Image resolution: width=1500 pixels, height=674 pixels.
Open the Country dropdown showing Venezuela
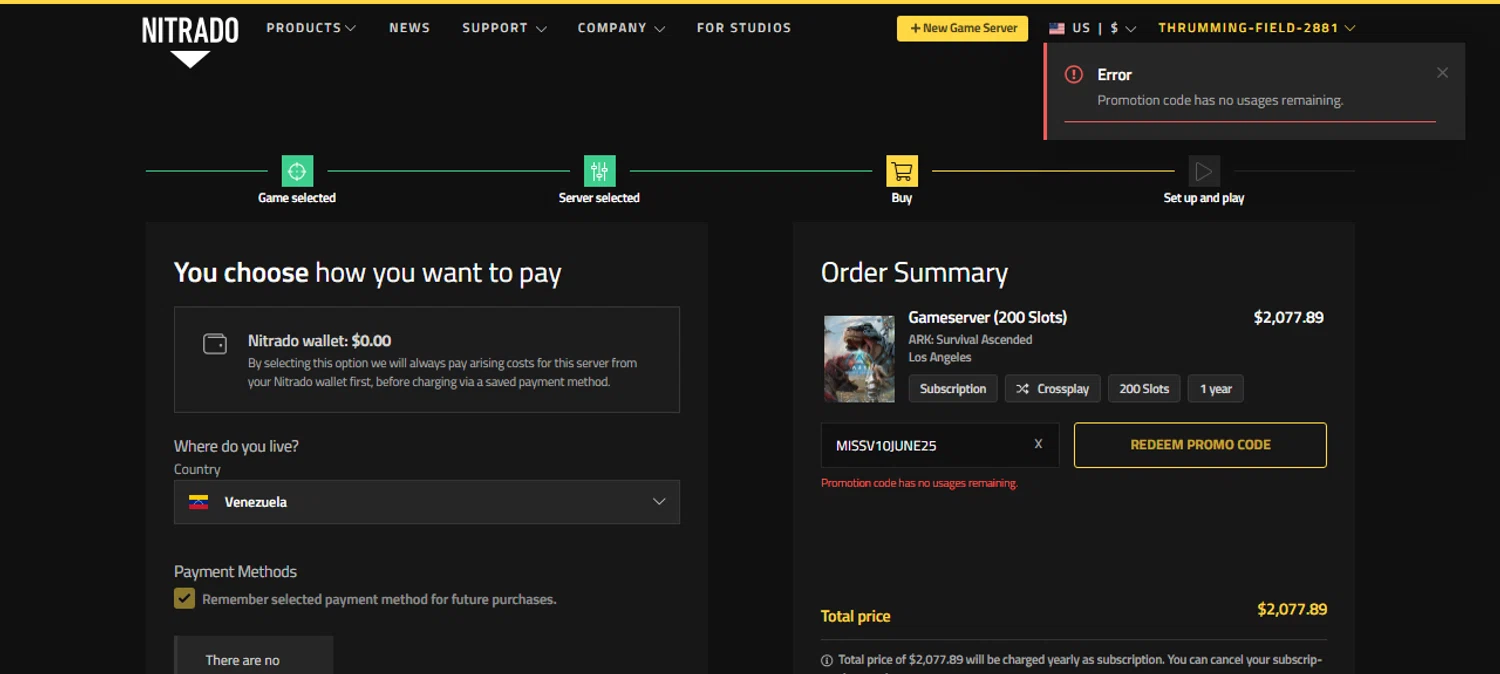(x=427, y=502)
